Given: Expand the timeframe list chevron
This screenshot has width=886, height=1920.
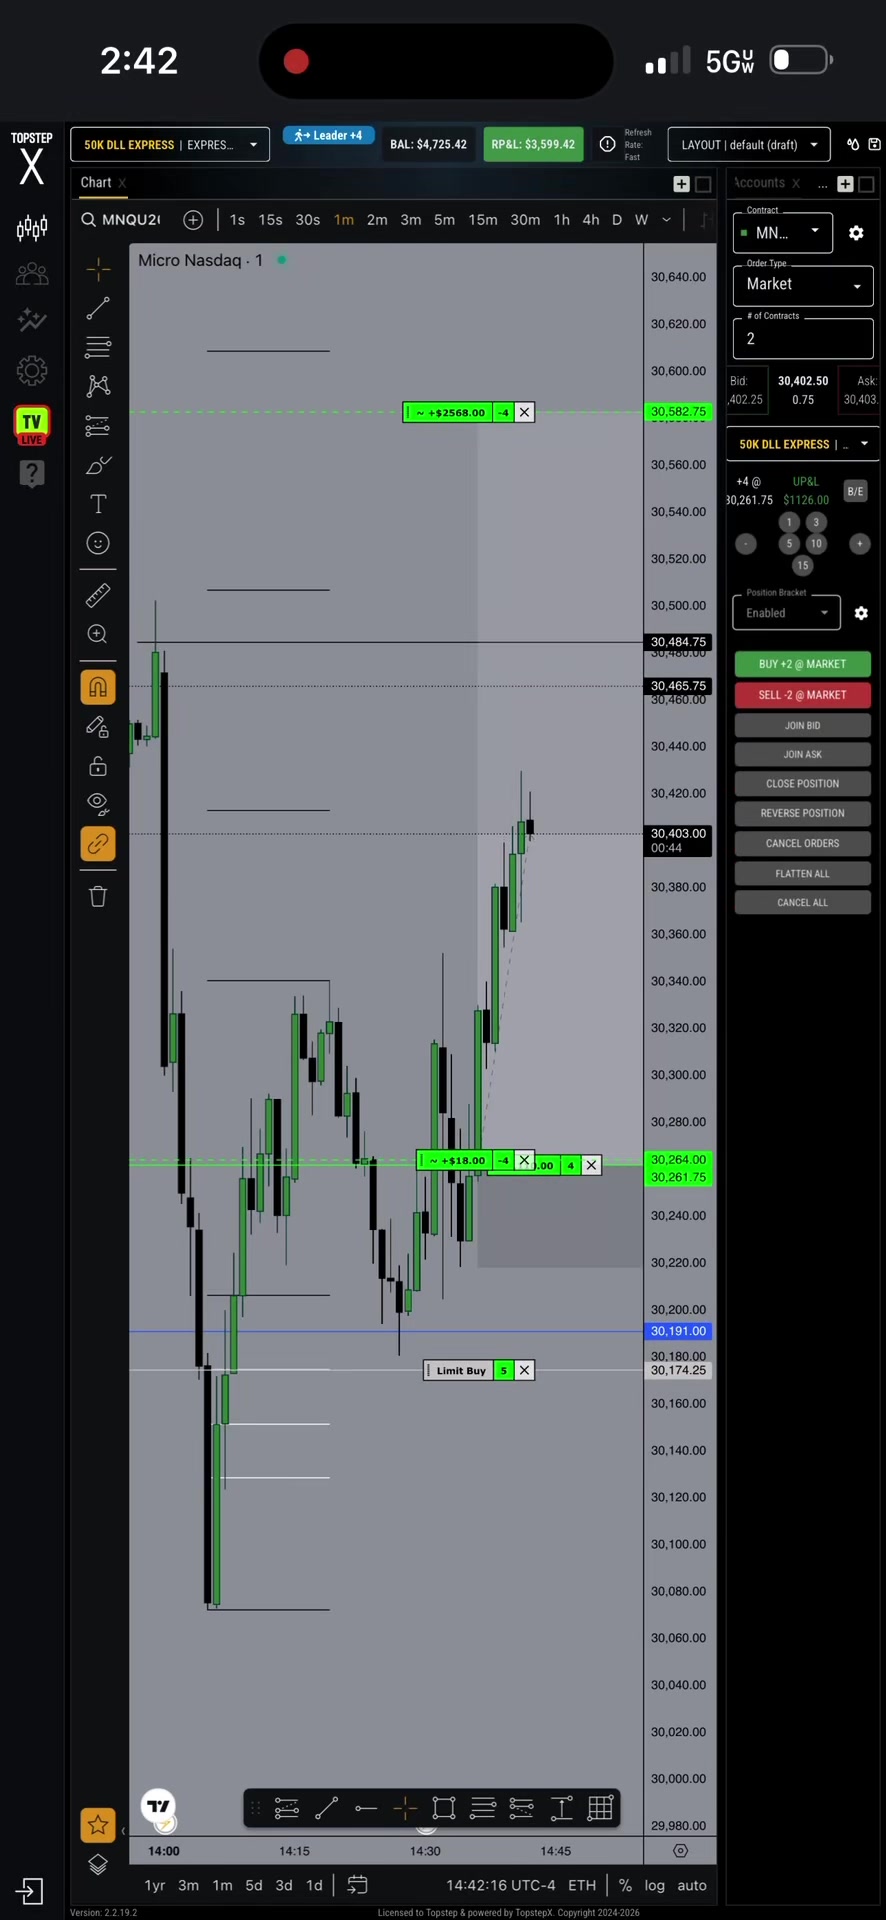Looking at the screenshot, I should pos(666,220).
